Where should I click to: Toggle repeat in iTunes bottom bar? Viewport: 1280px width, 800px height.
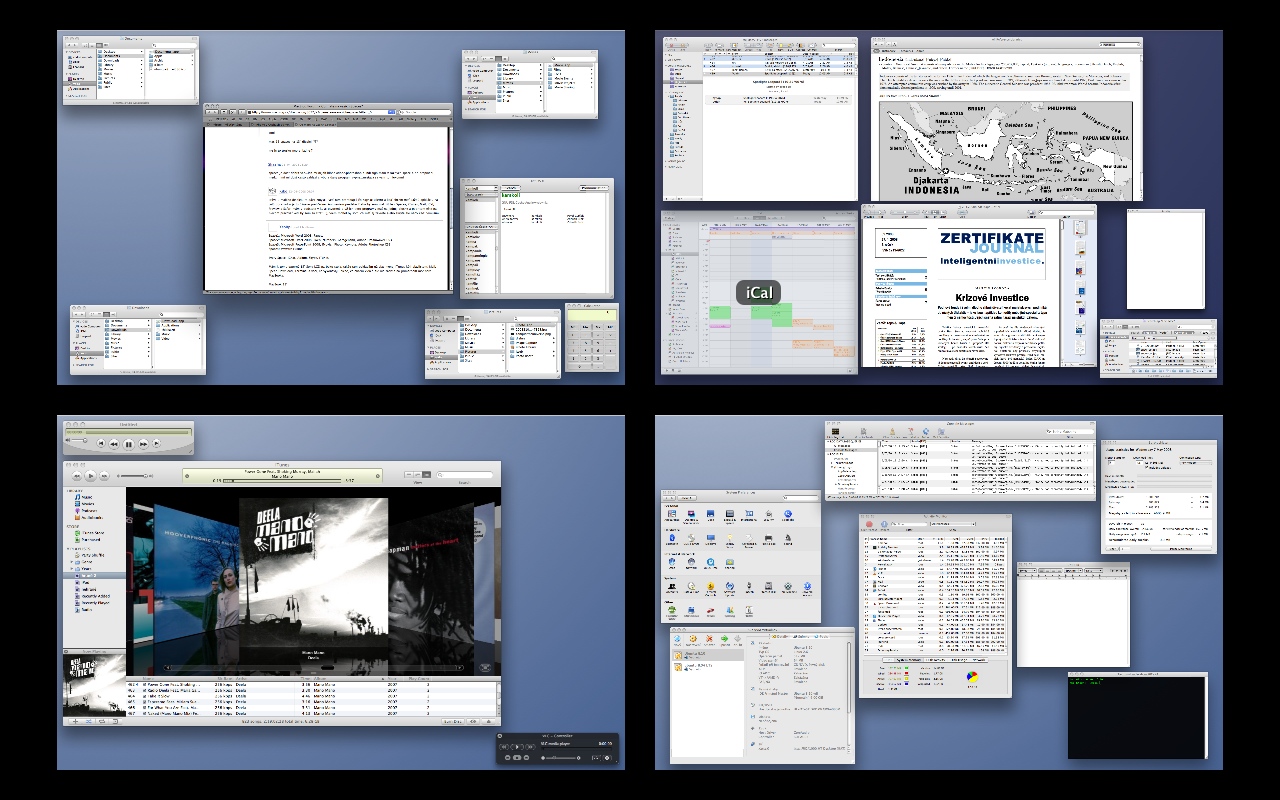(102, 721)
